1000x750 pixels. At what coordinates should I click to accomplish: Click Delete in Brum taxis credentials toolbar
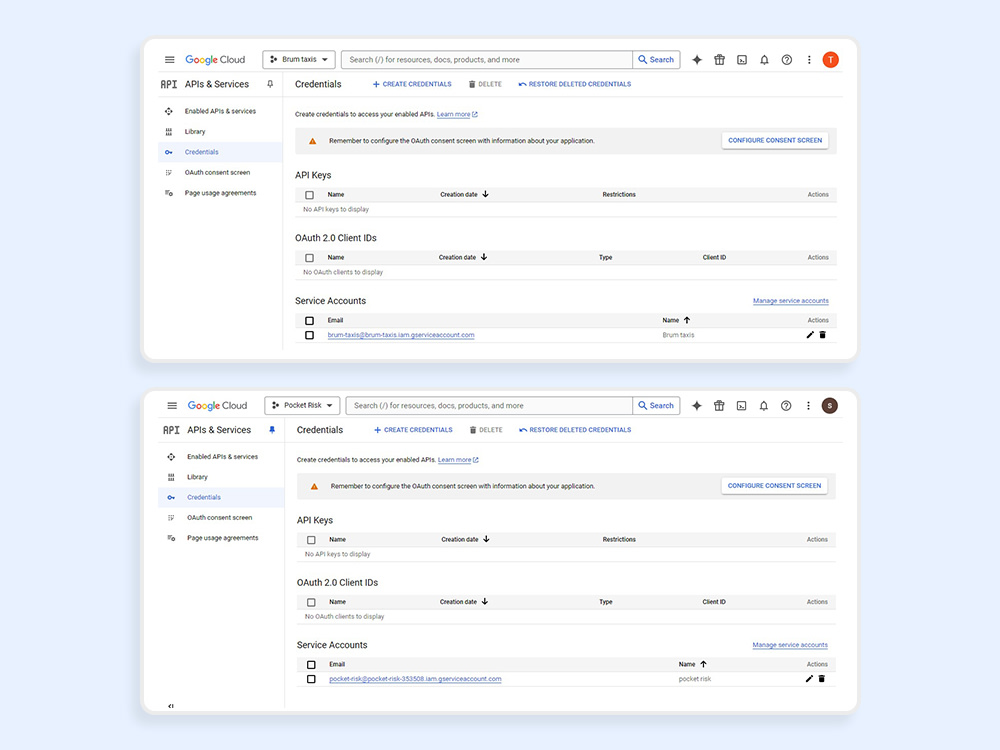(x=485, y=84)
